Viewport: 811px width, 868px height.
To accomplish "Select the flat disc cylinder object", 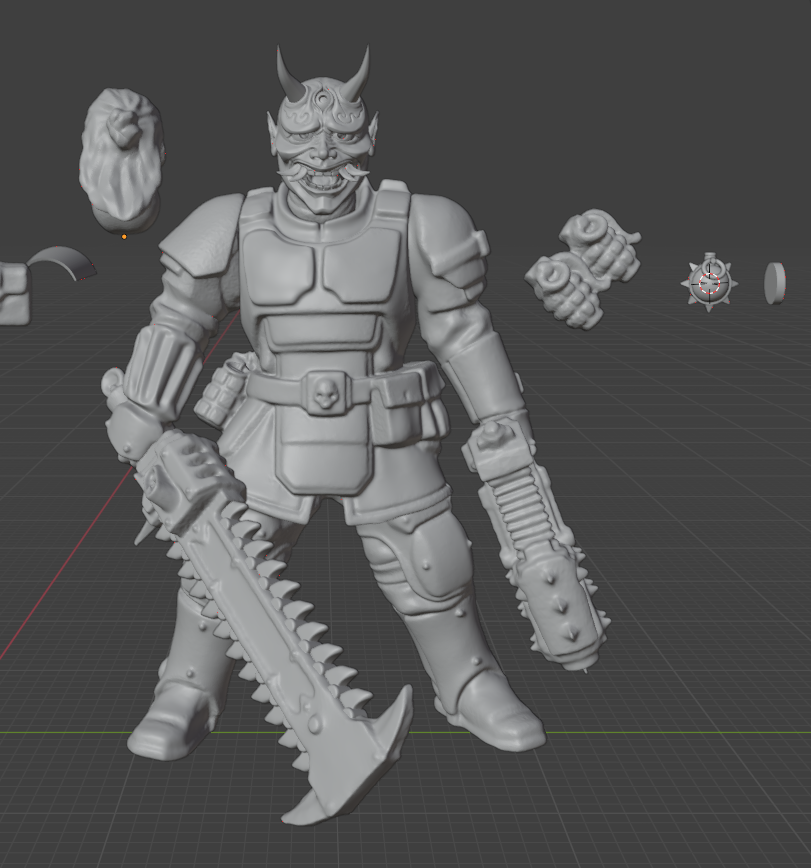I will [x=775, y=283].
